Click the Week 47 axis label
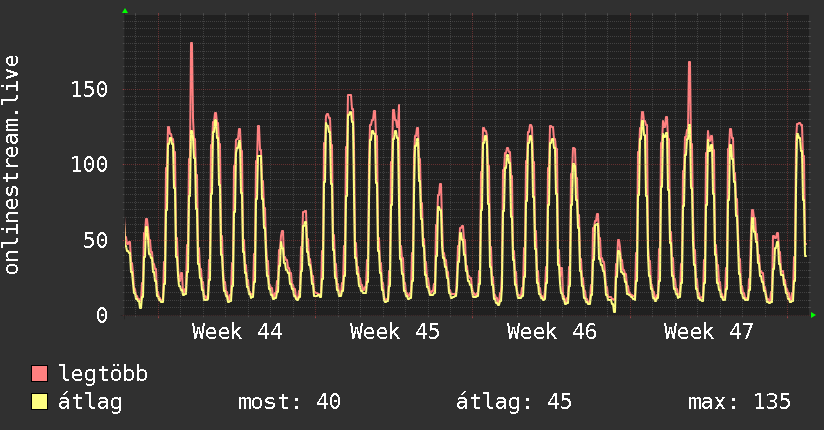 pyautogui.click(x=708, y=332)
